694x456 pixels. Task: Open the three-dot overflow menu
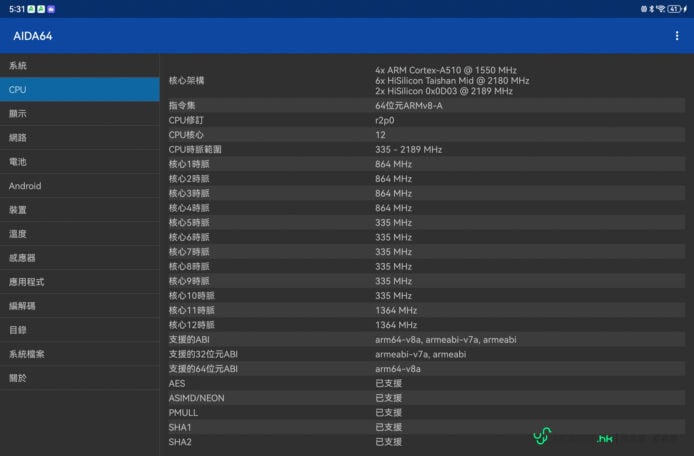[x=677, y=36]
